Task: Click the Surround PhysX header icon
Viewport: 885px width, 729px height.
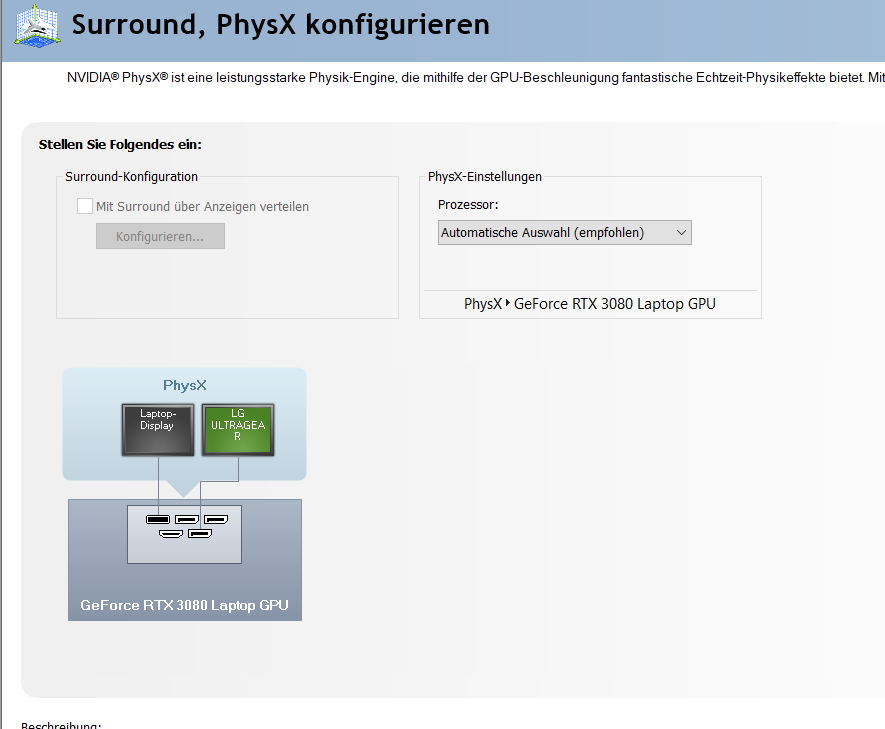Action: pyautogui.click(x=37, y=25)
